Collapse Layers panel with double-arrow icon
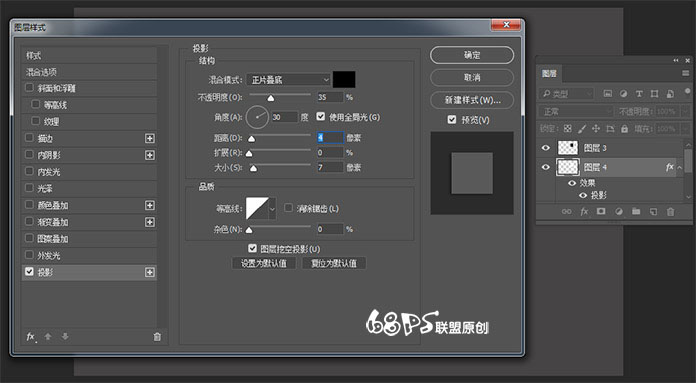This screenshot has width=696, height=383. [x=676, y=60]
